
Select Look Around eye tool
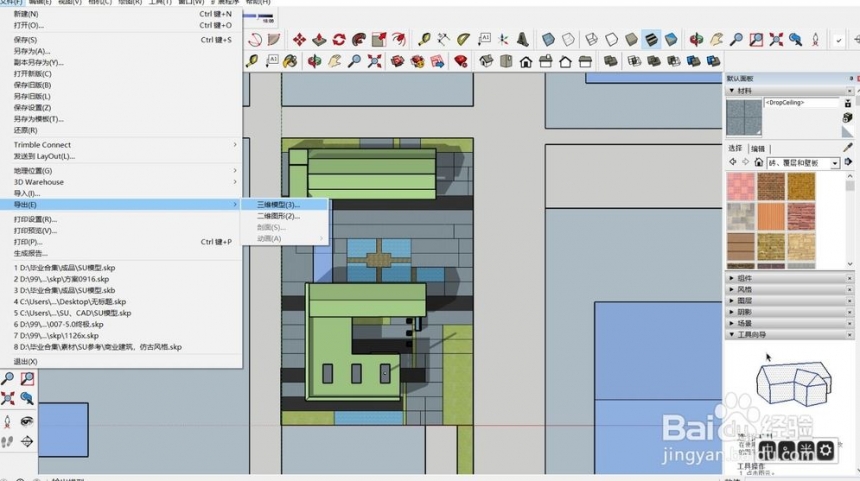coord(27,421)
